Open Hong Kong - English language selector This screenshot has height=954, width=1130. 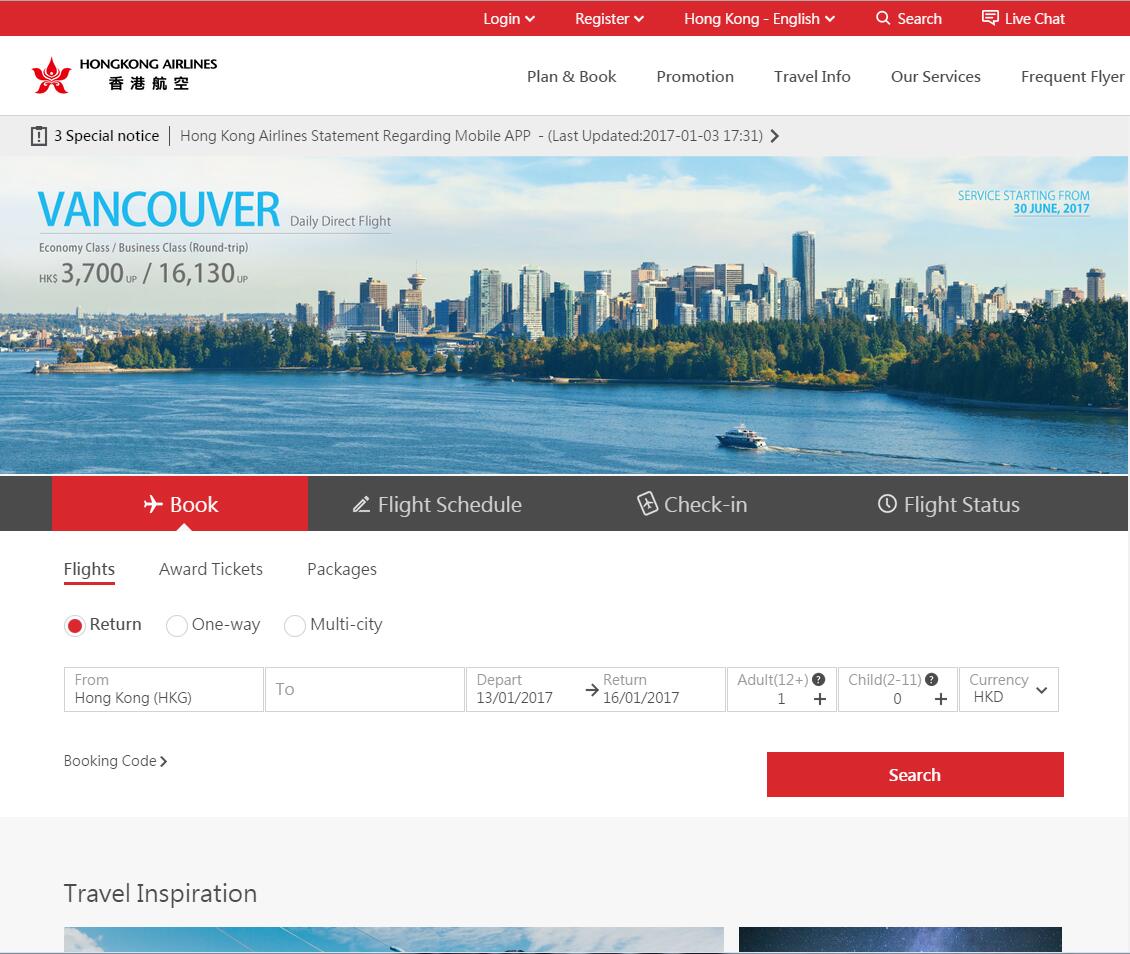pos(759,19)
